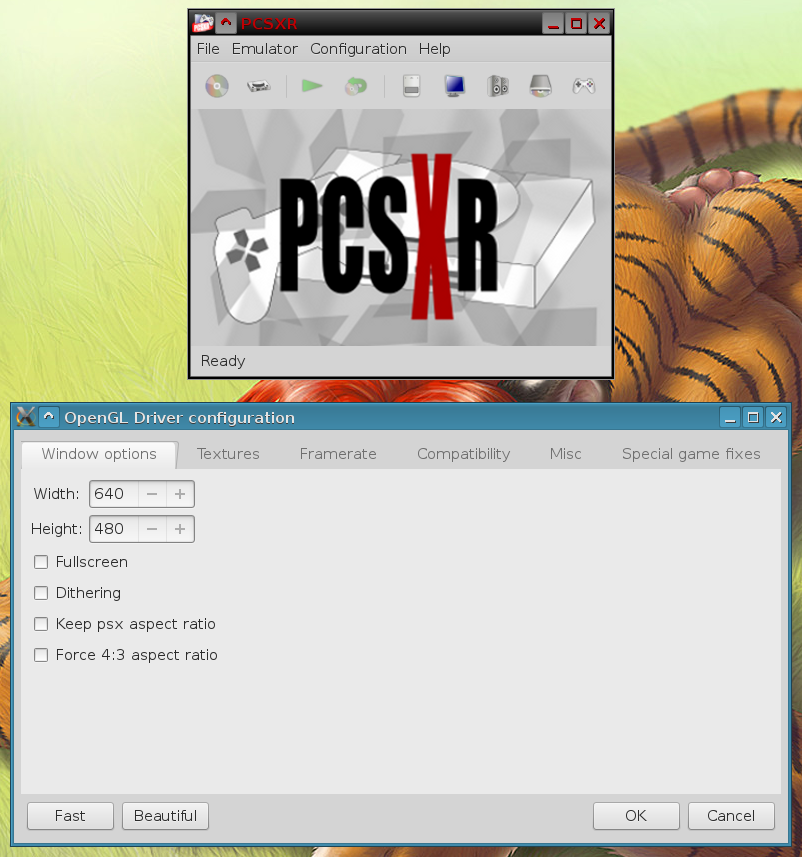Viewport: 802px width, 857px height.
Task: Click the PCSXR logo image
Action: (x=401, y=227)
